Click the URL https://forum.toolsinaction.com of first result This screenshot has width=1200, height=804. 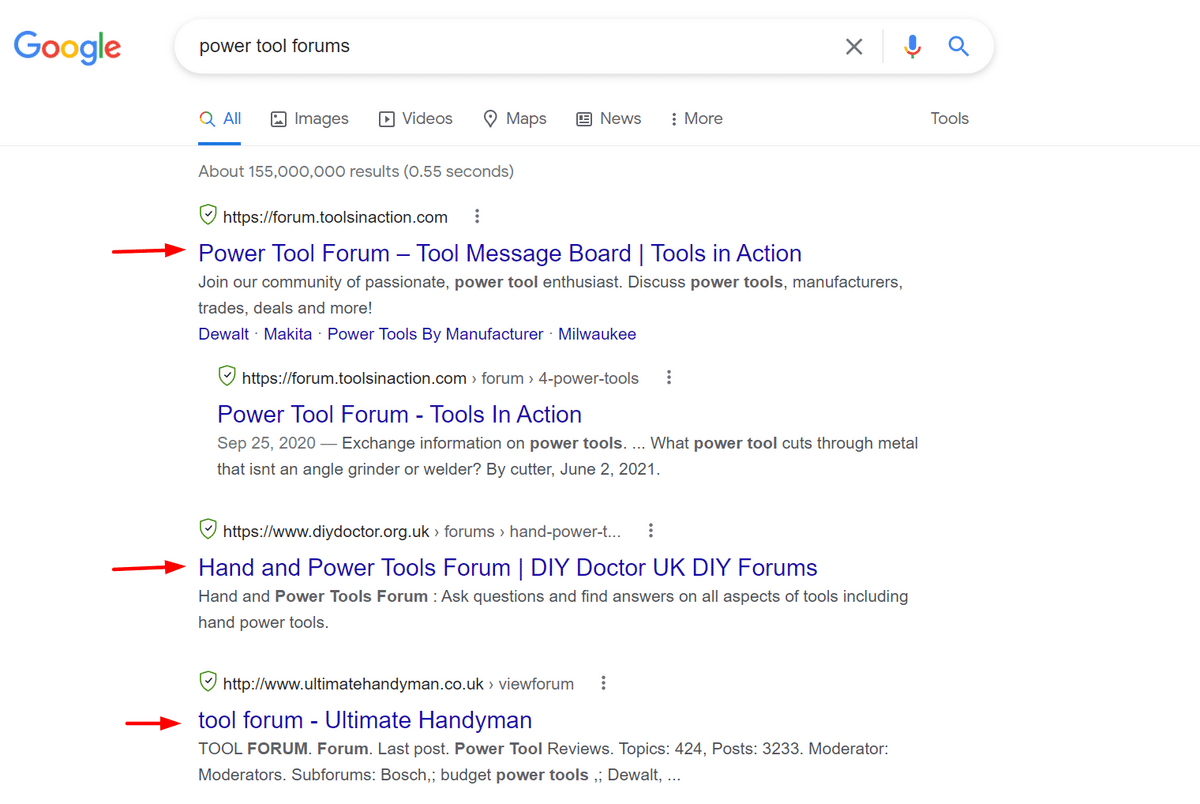tap(335, 217)
